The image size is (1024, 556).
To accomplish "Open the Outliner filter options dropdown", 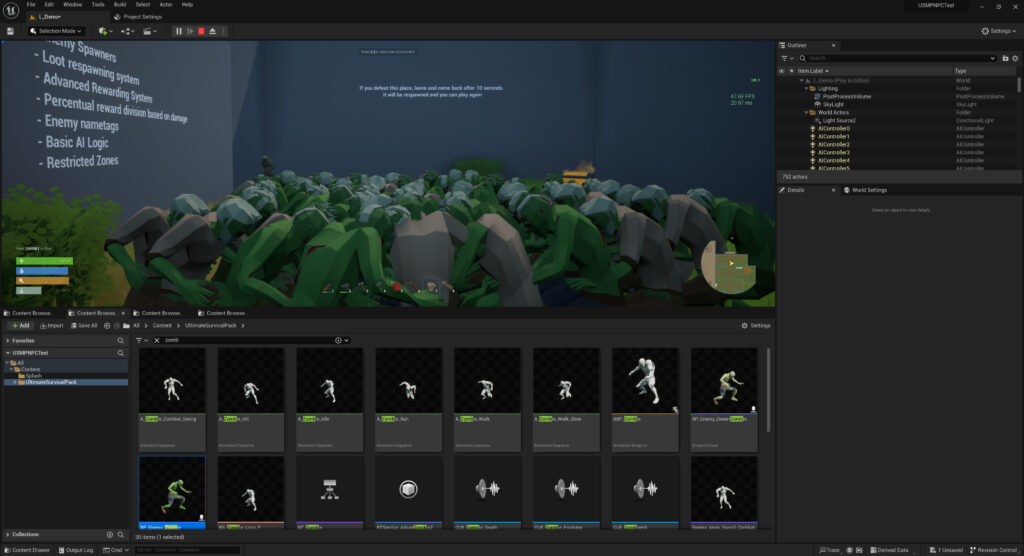I will pos(787,58).
